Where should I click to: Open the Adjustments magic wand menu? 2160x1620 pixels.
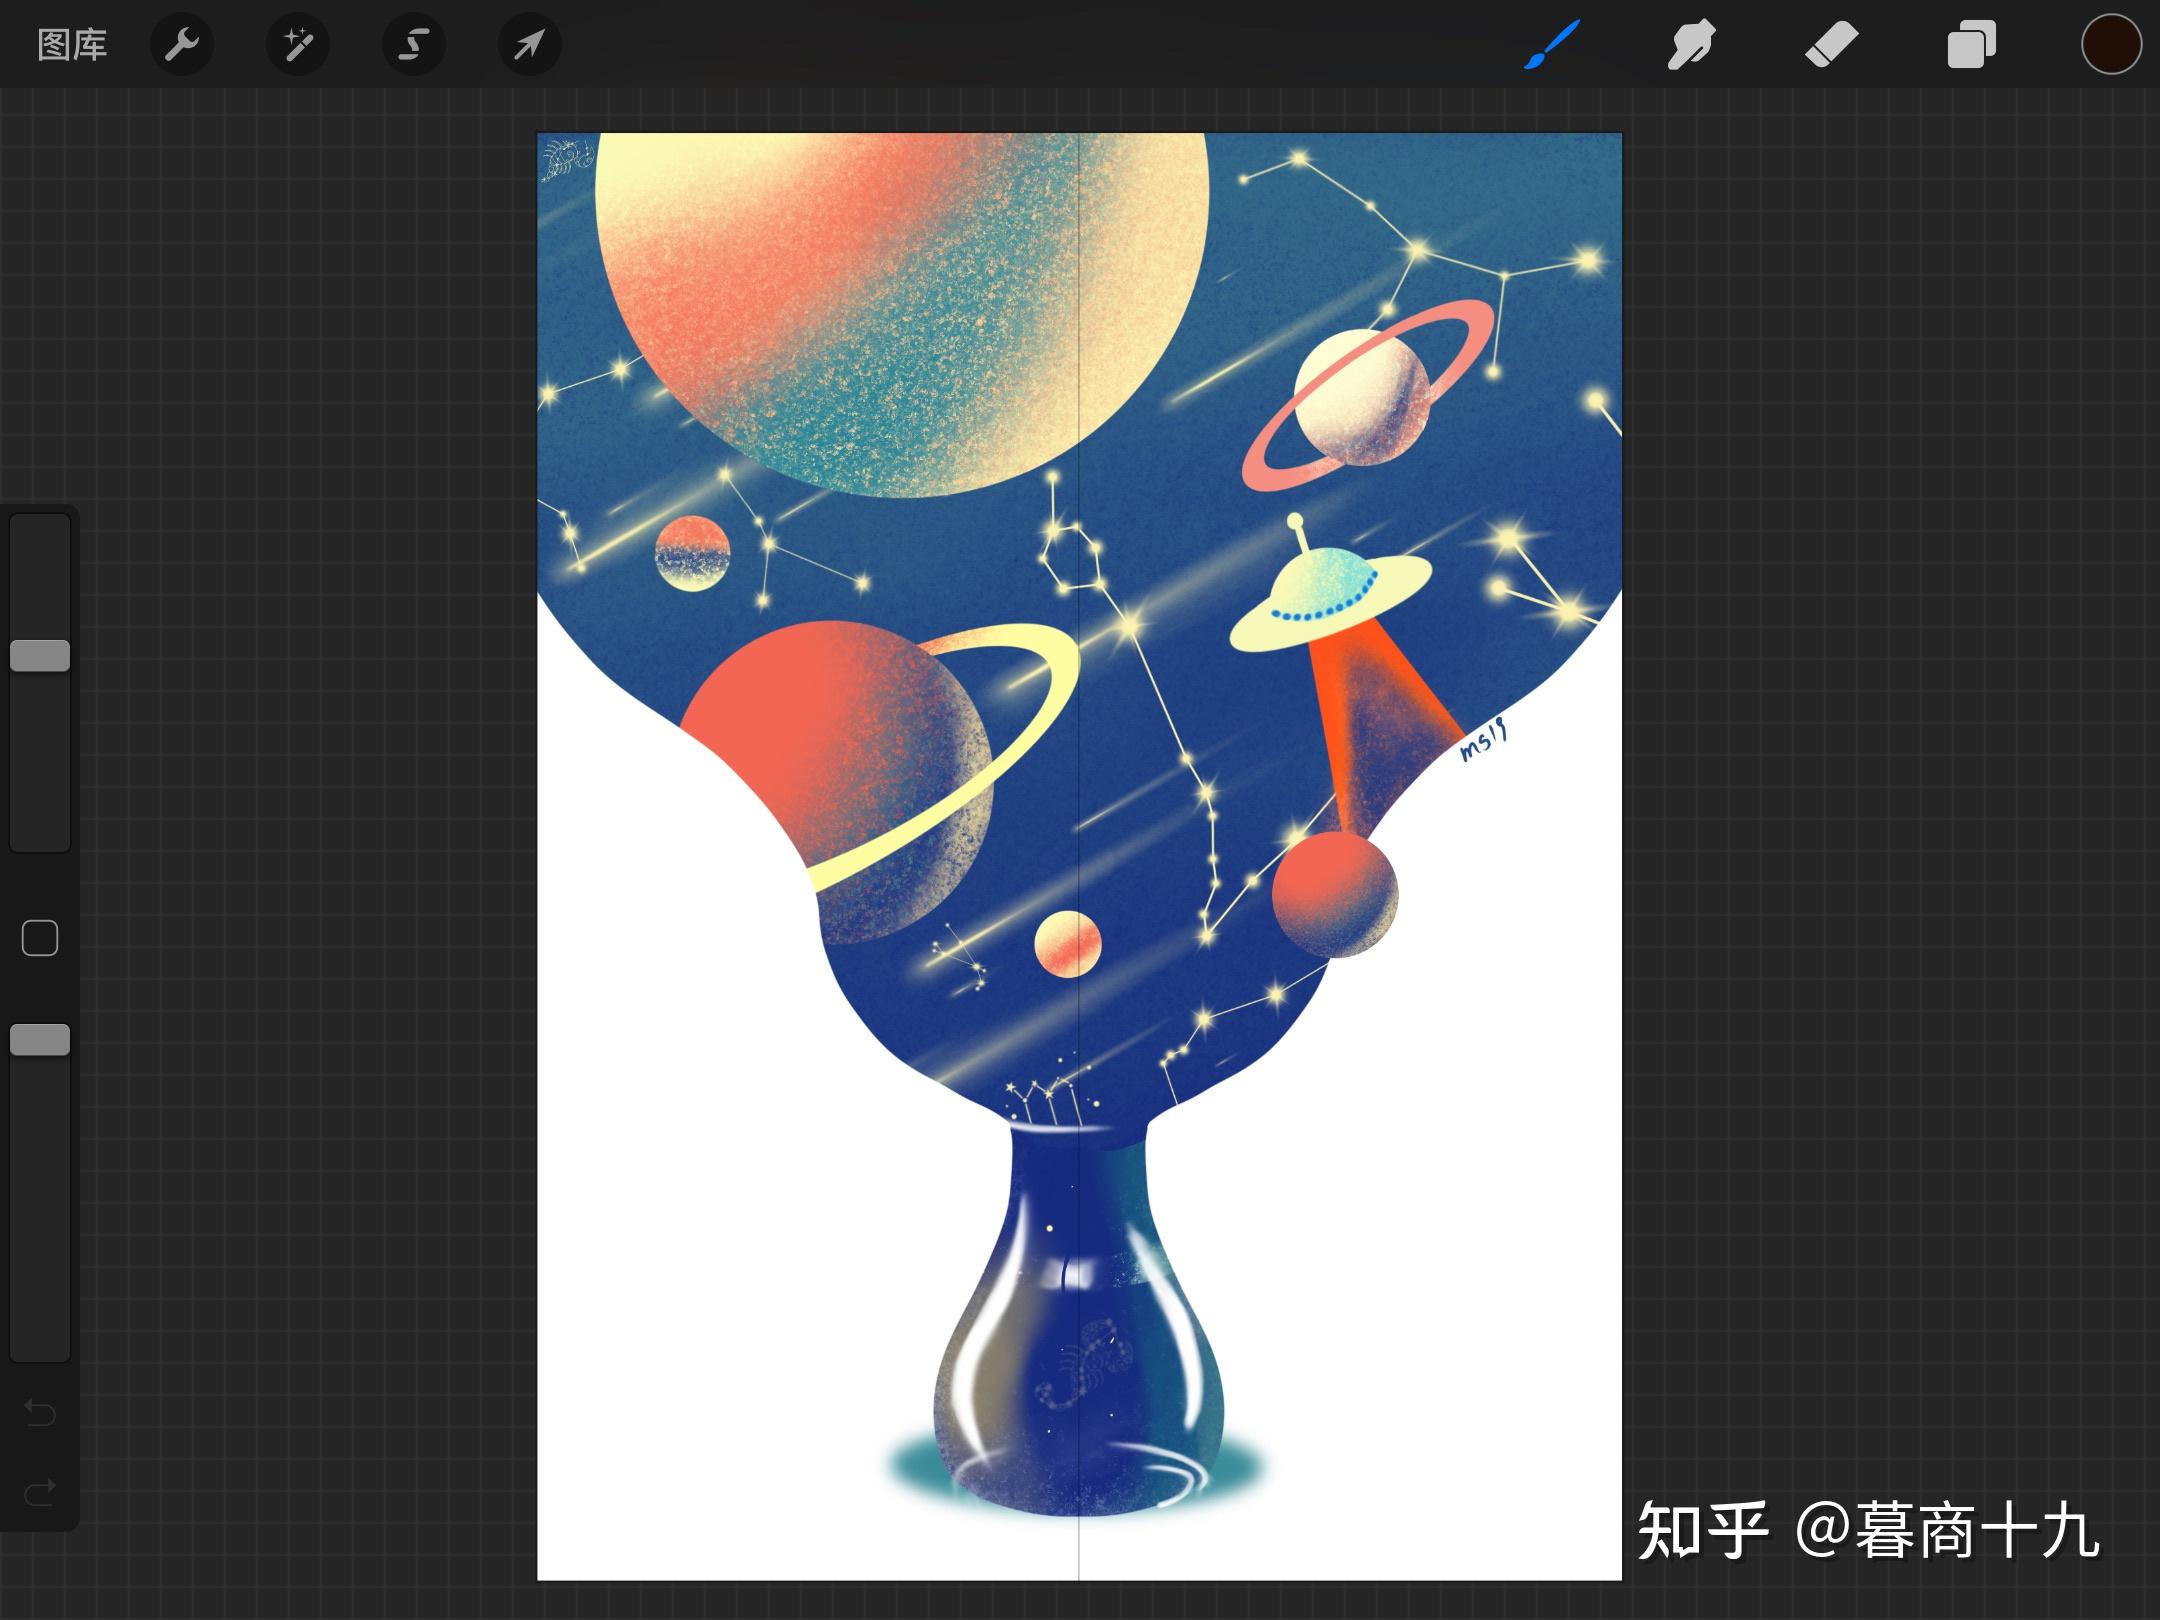(297, 45)
